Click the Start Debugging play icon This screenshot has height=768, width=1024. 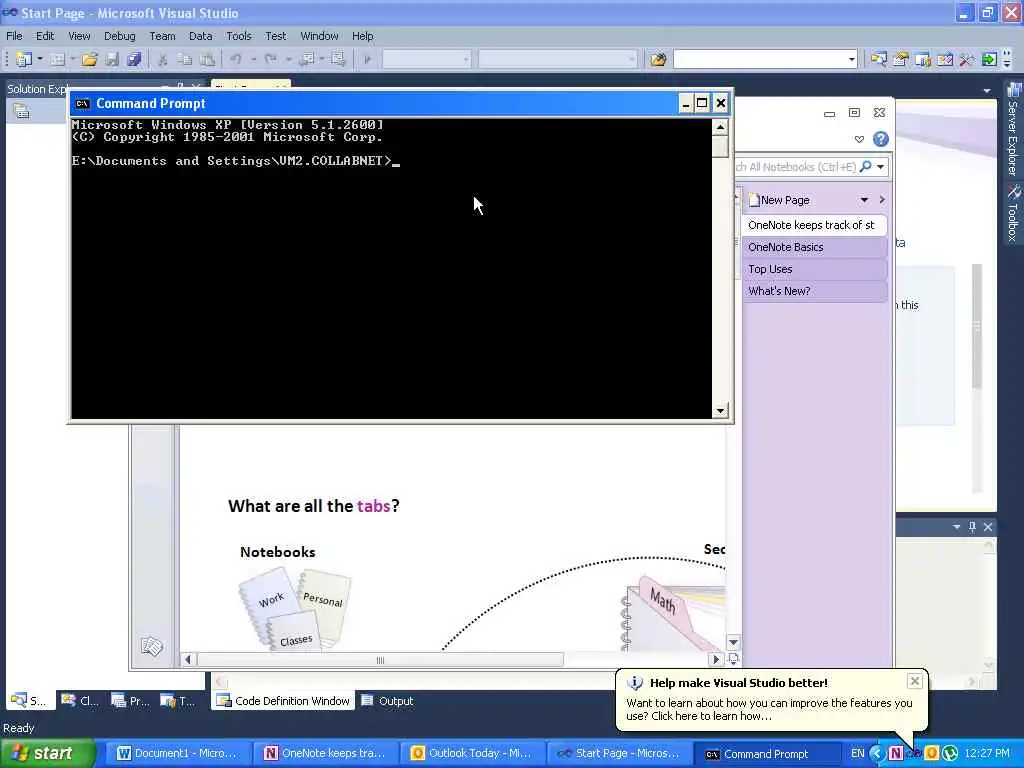pyautogui.click(x=368, y=59)
